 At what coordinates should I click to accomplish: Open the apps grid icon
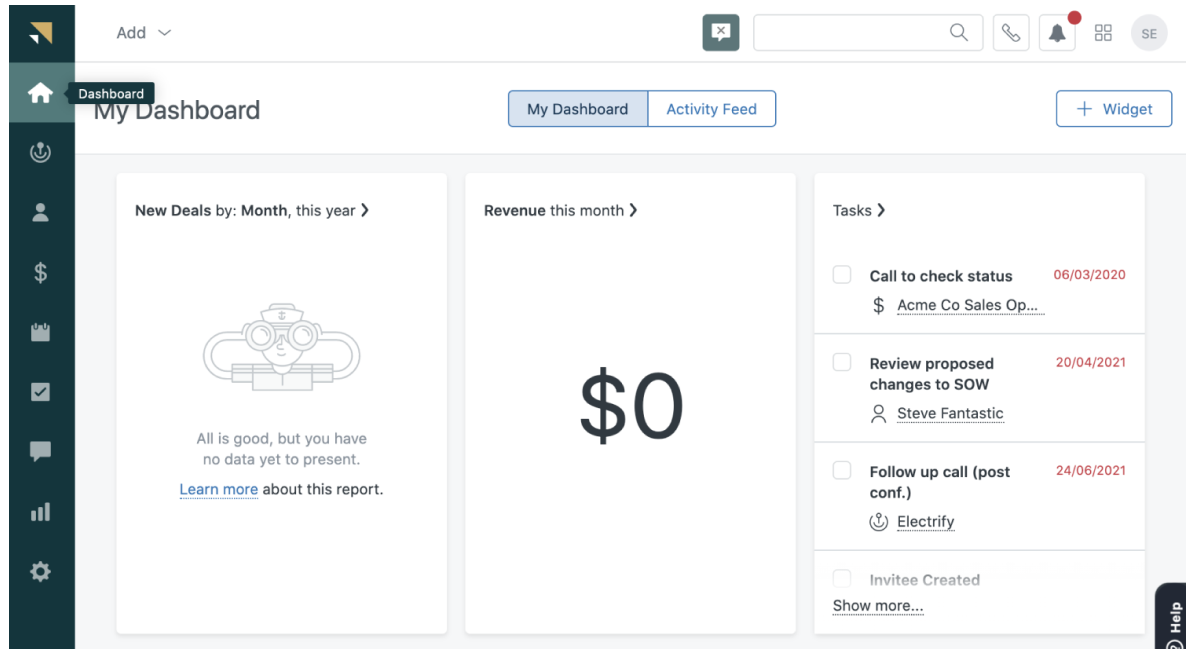(x=1104, y=32)
